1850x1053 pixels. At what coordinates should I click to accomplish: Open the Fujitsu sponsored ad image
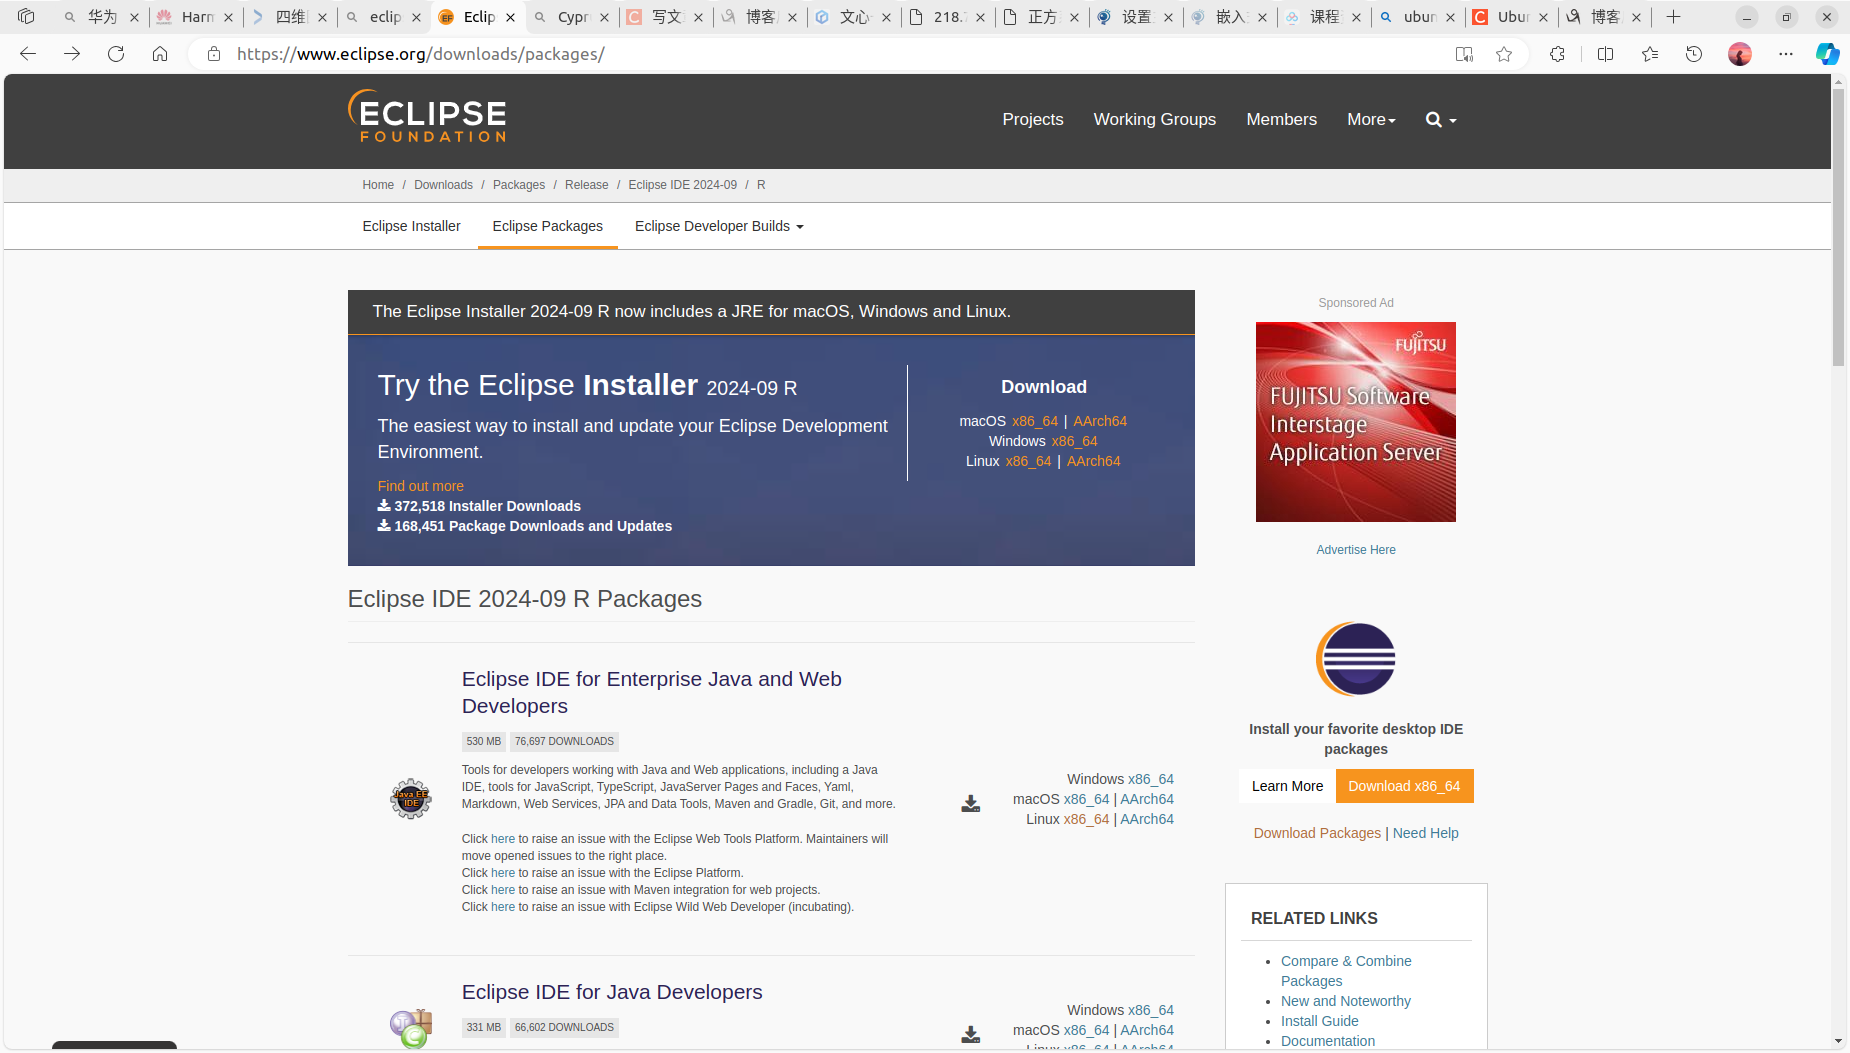pyautogui.click(x=1356, y=422)
